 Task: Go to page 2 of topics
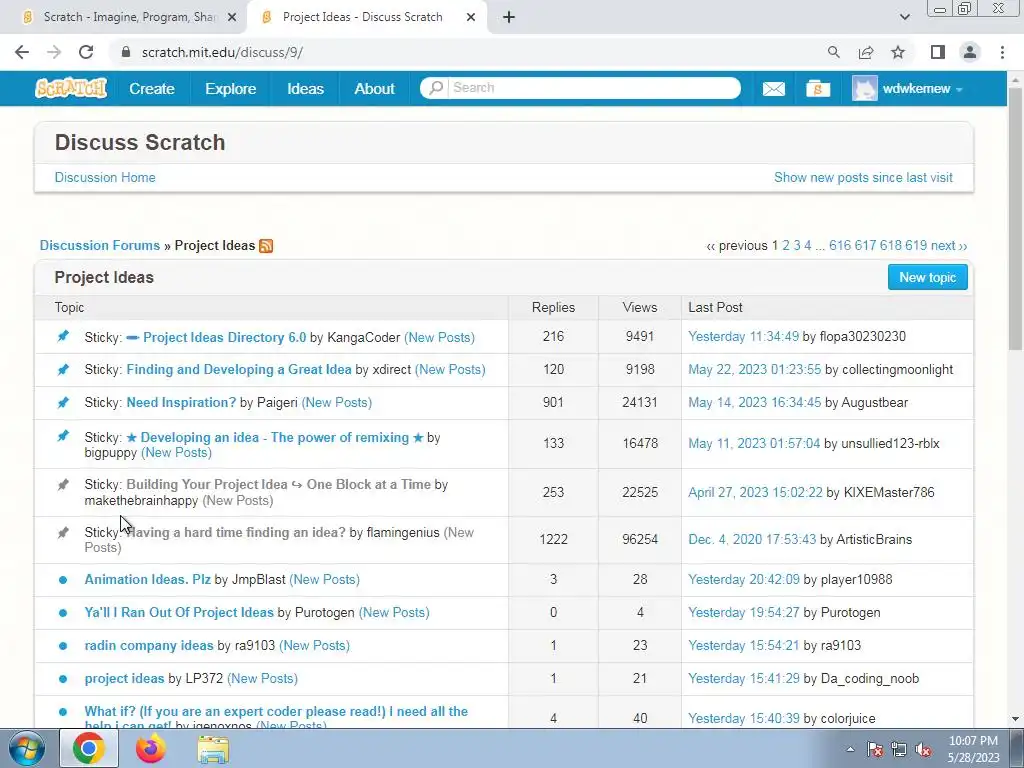pos(786,246)
